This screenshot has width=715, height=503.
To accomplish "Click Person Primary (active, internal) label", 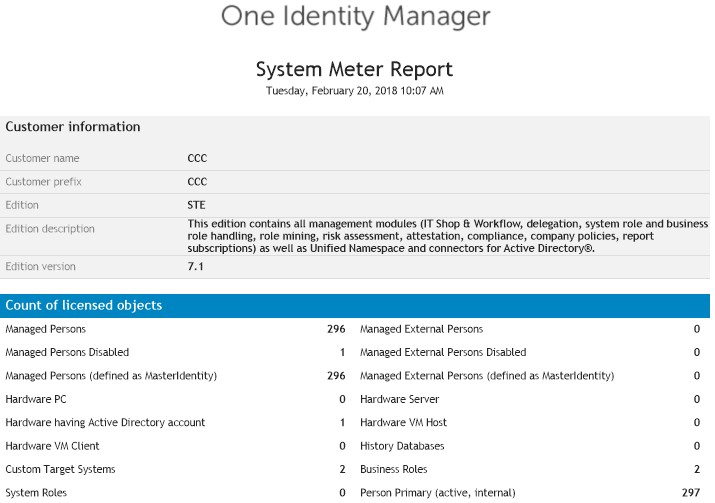I will pos(438,493).
